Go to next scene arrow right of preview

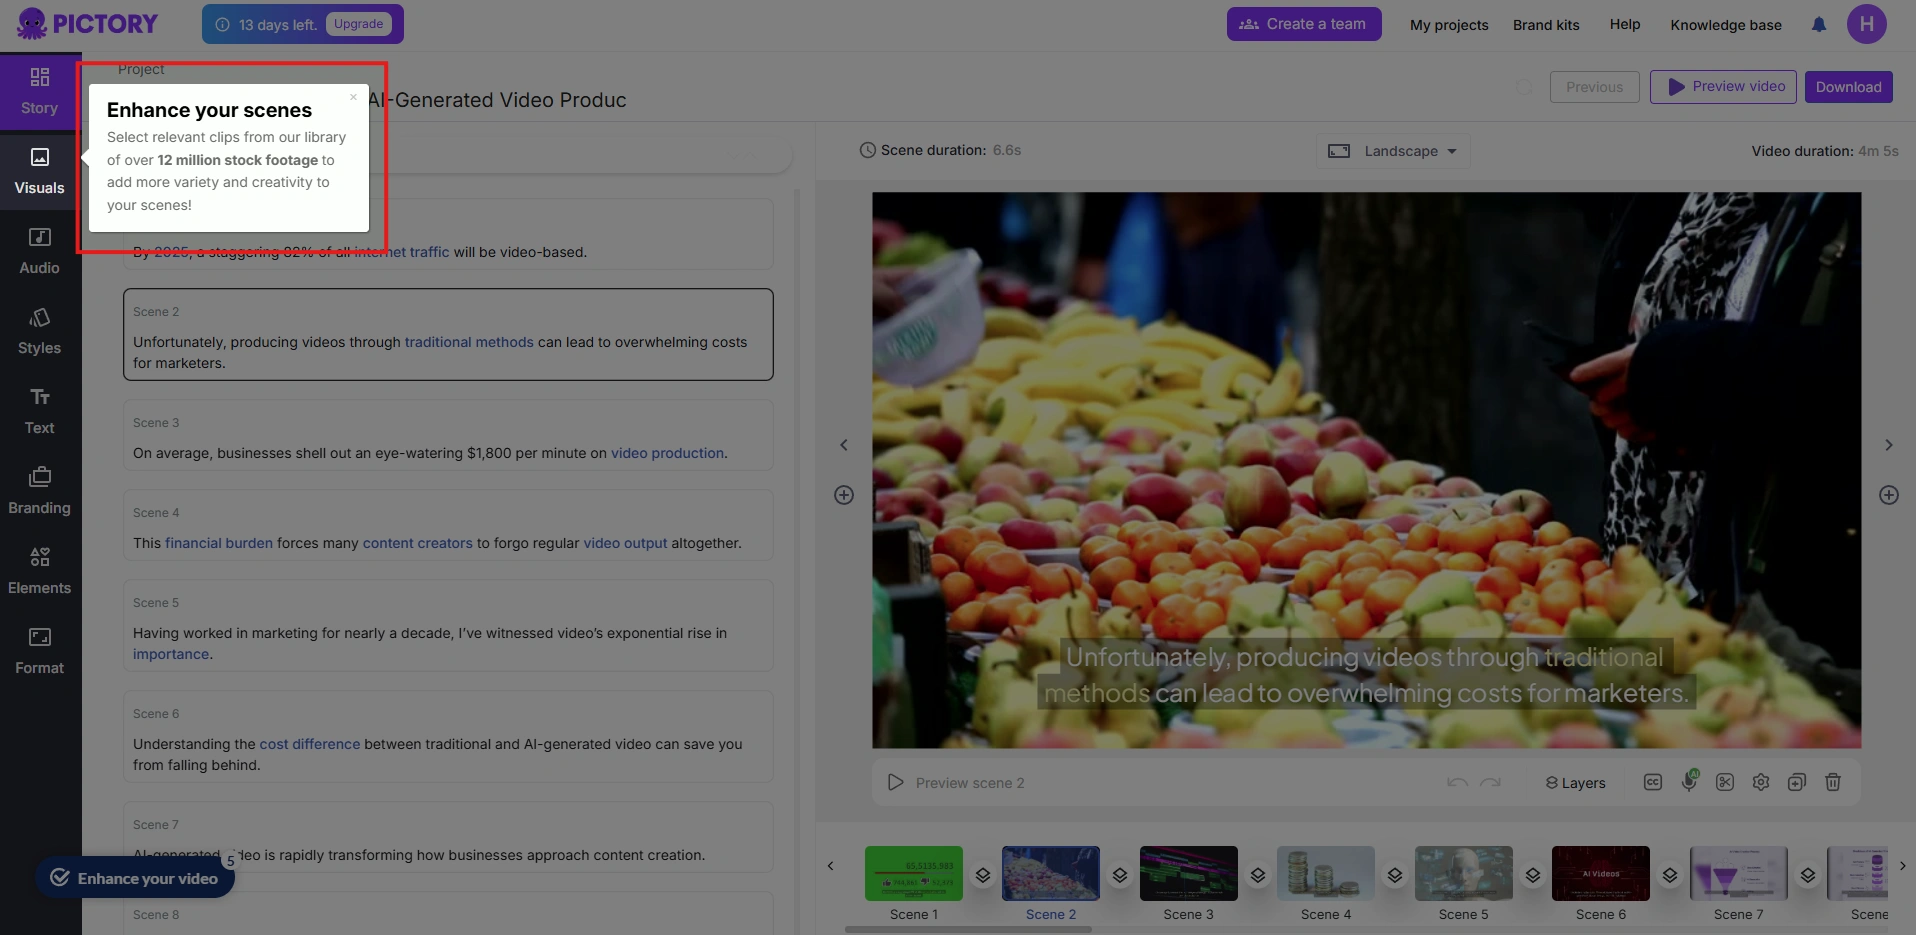pos(1889,445)
